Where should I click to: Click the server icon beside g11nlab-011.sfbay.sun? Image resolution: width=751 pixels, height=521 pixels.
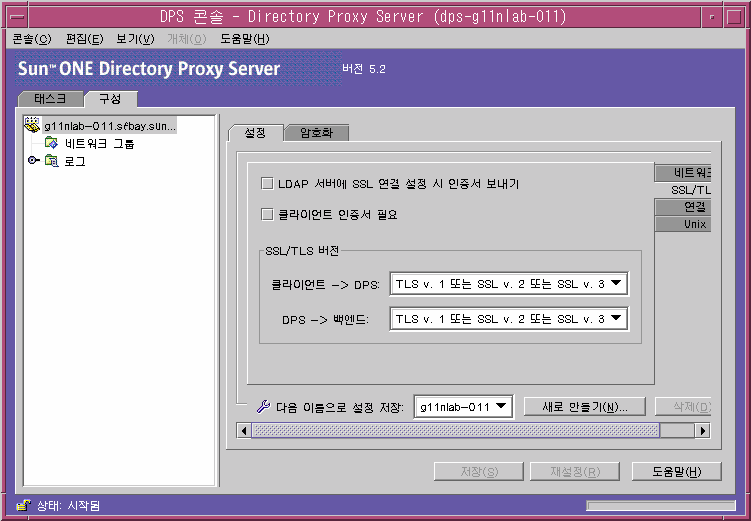point(32,125)
